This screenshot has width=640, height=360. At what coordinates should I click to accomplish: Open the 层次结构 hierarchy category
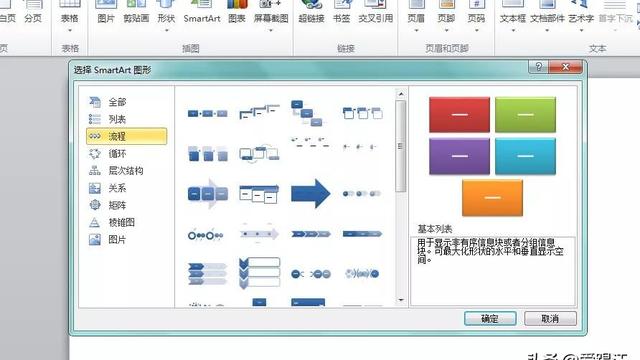127,171
